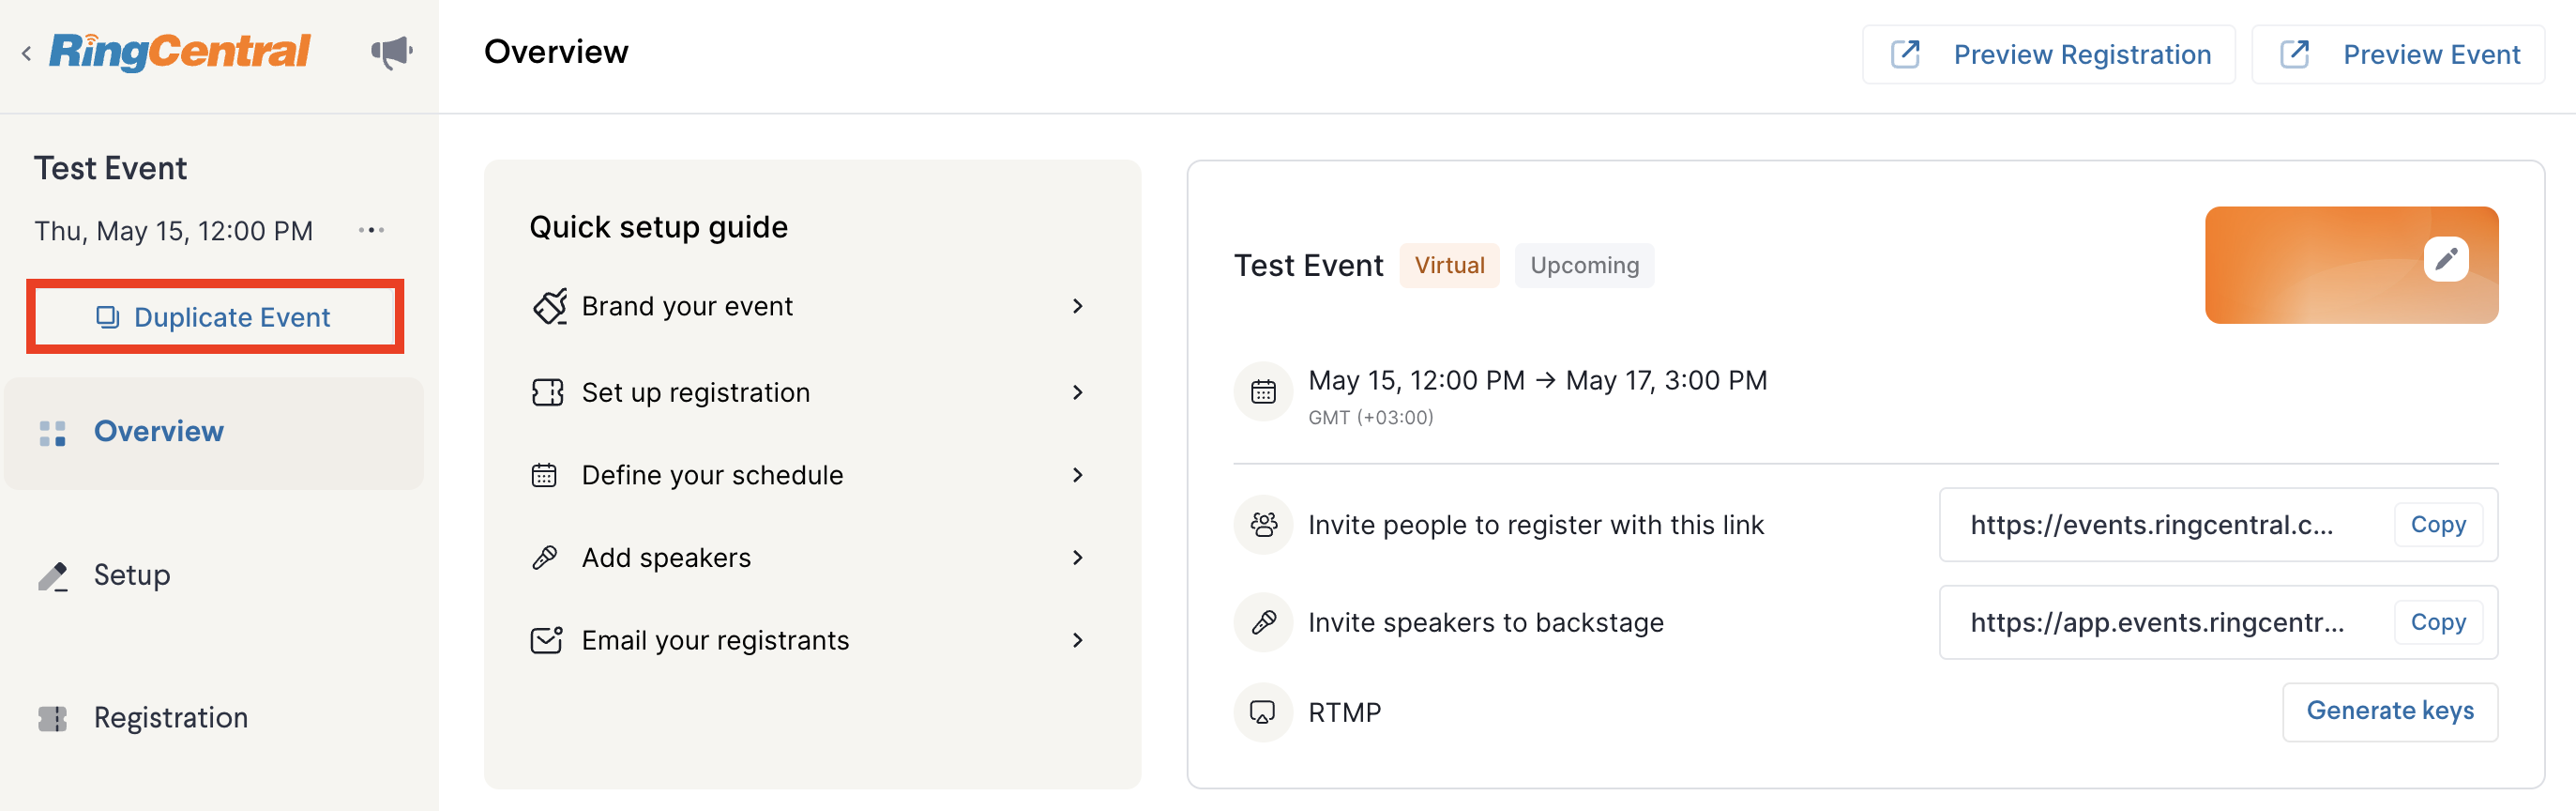This screenshot has height=811, width=2576.
Task: Open the Email your registrants step
Action: tap(809, 640)
